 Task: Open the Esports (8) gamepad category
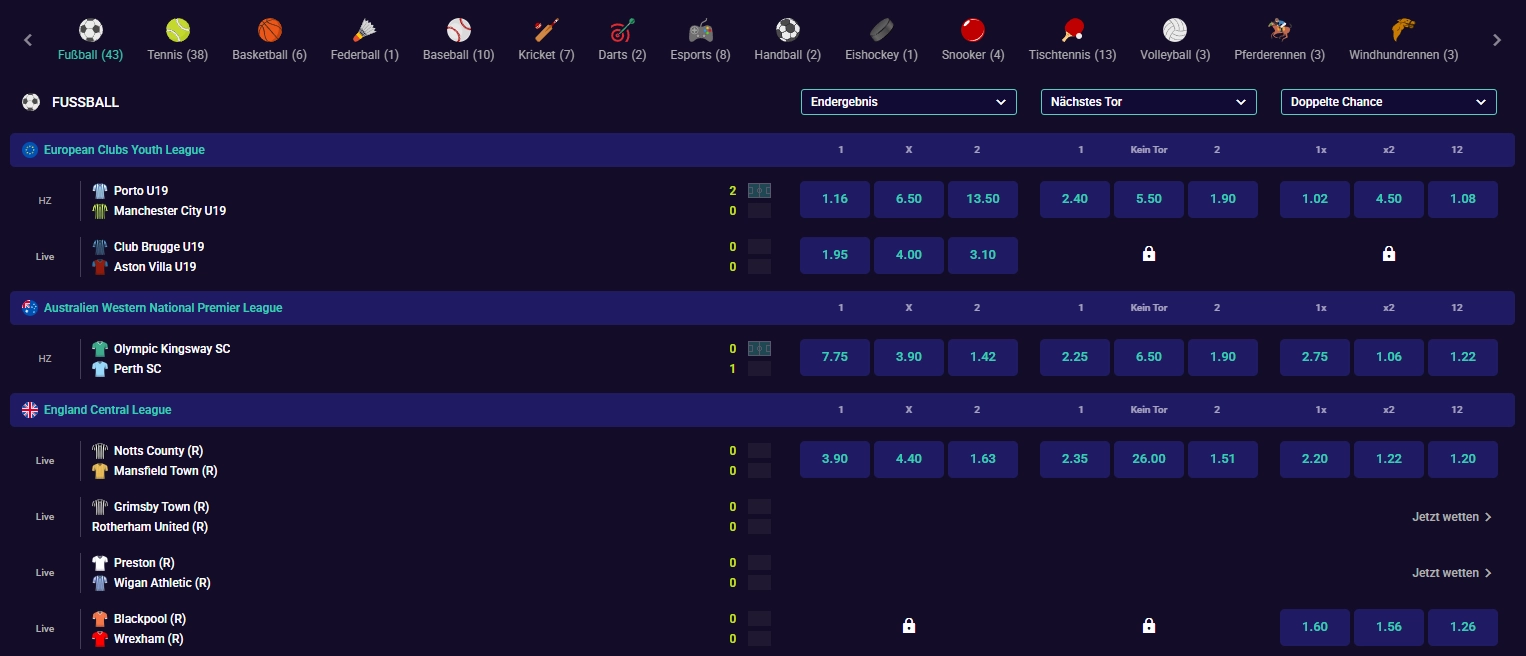700,29
